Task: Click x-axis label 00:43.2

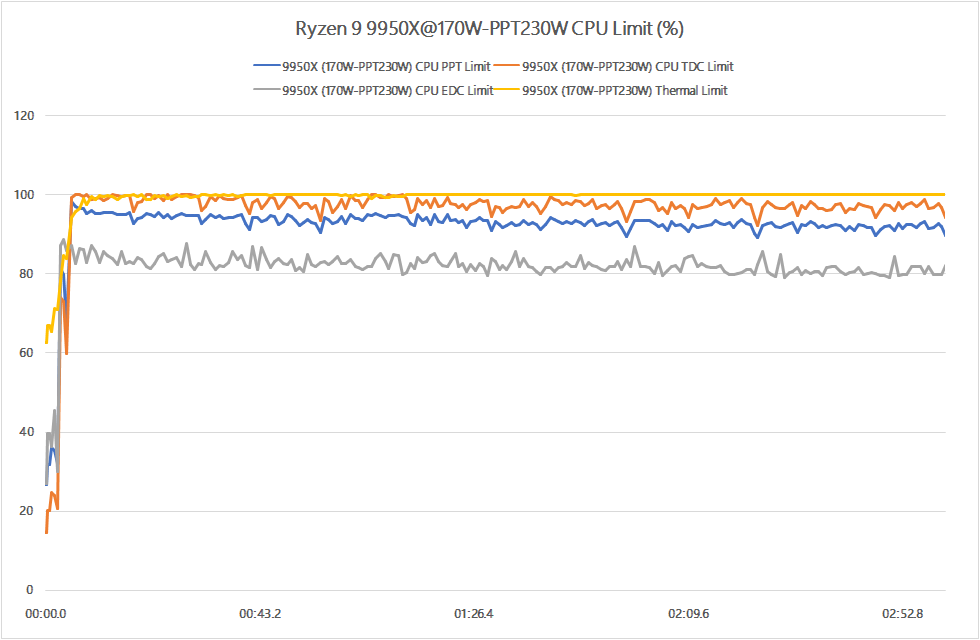Action: (260, 614)
